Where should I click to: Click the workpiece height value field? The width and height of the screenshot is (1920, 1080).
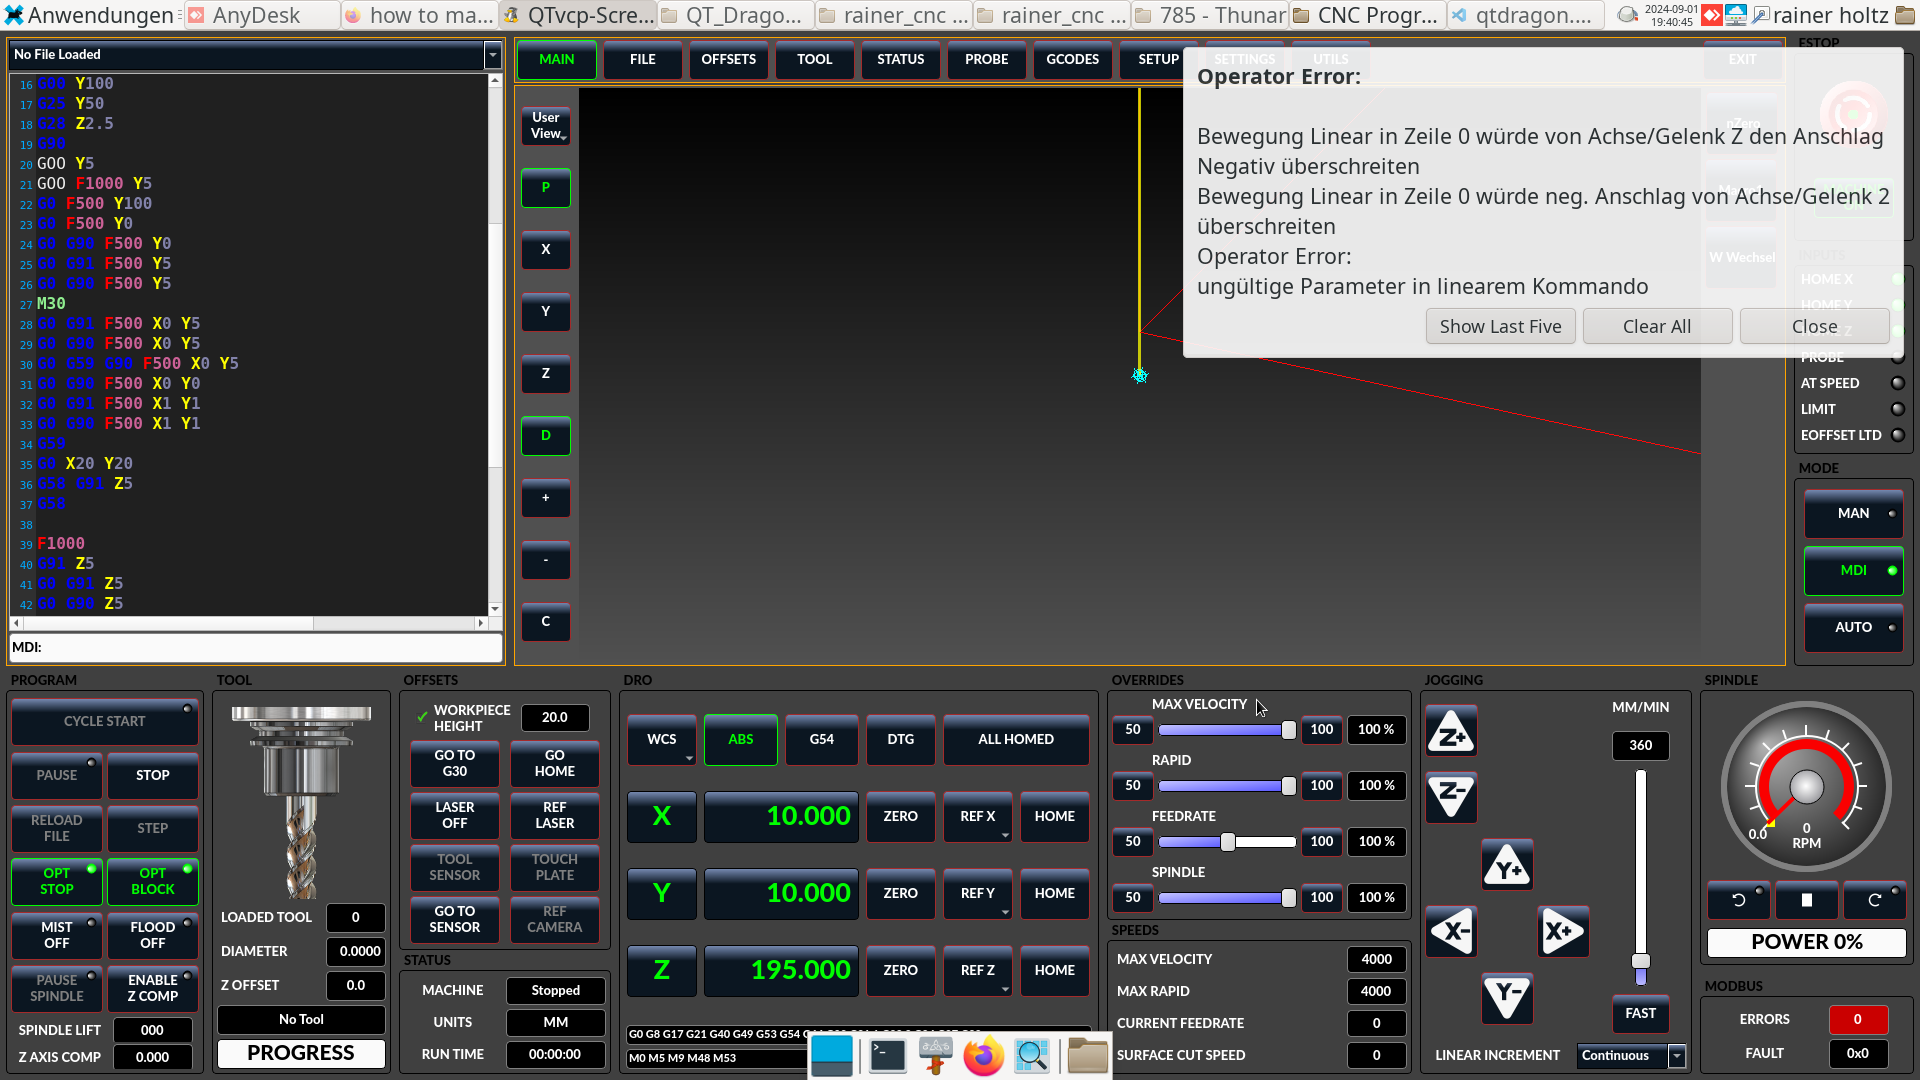[555, 718]
